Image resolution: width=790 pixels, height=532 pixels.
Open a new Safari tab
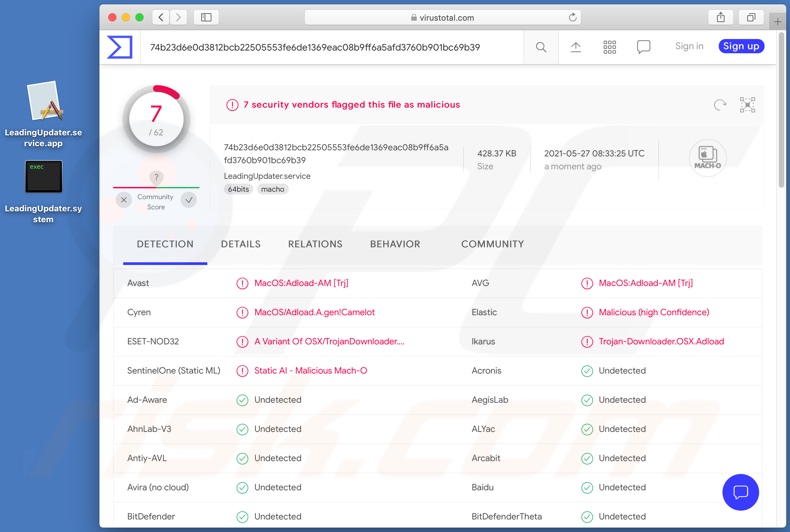tap(777, 21)
